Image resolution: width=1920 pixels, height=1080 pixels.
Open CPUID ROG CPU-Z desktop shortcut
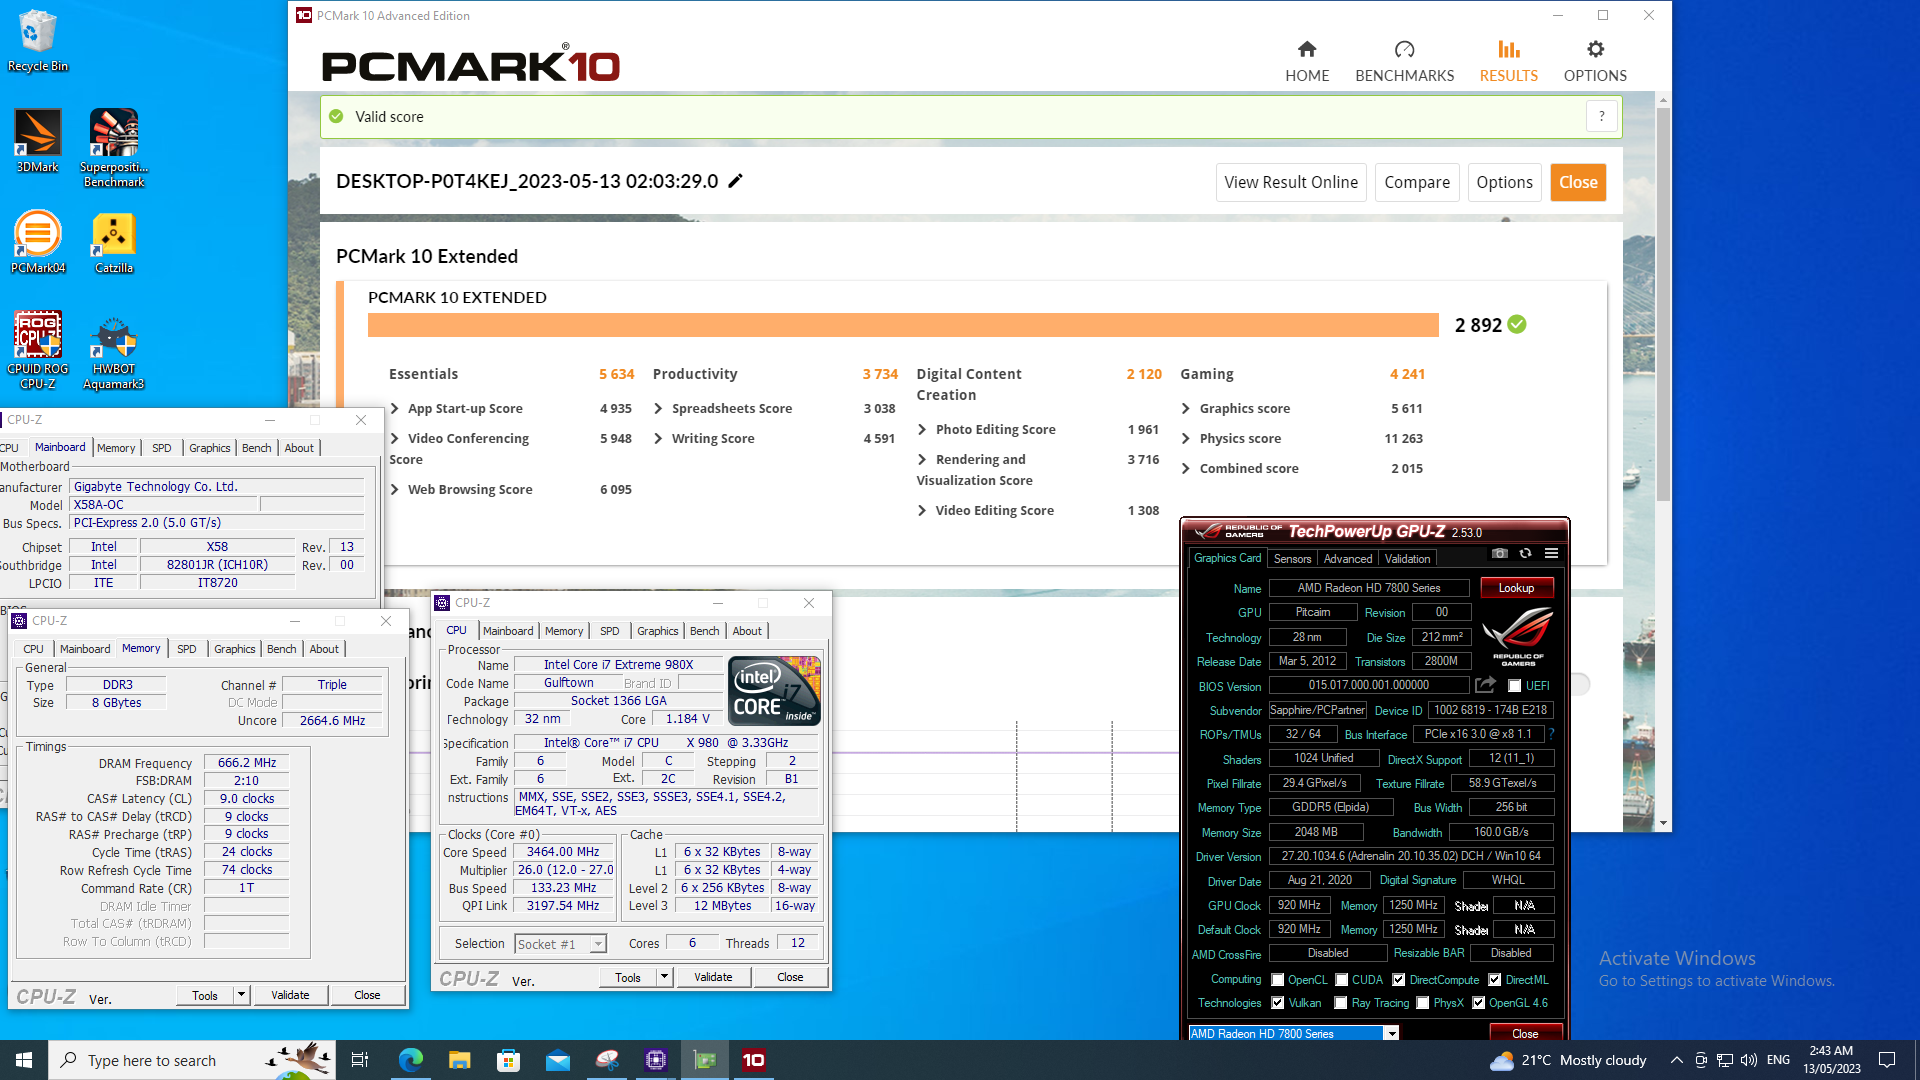coord(37,350)
